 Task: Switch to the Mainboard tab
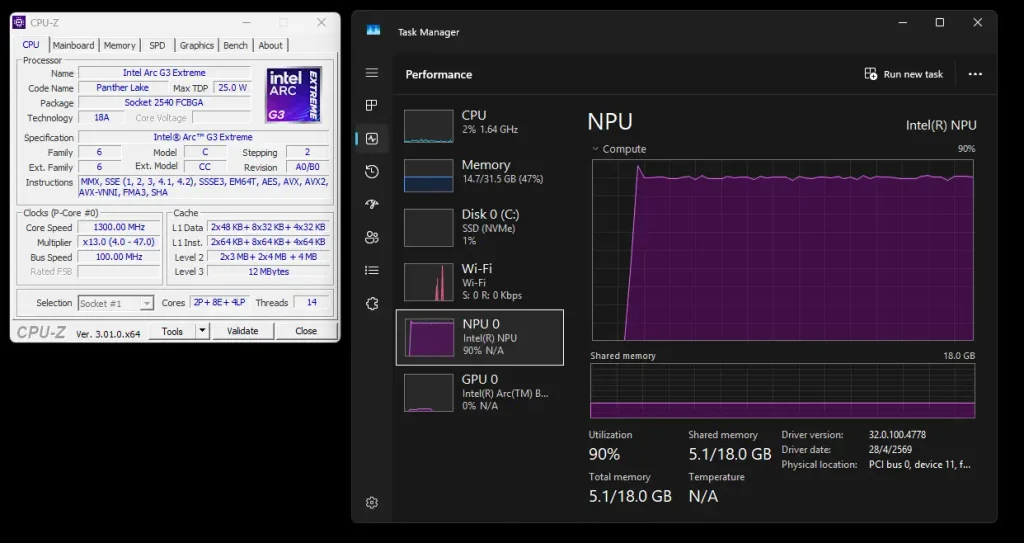(73, 45)
